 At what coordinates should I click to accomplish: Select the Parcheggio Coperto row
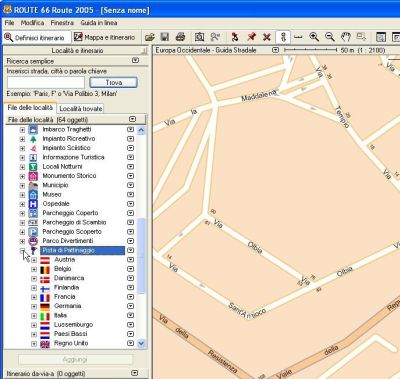click(x=70, y=213)
